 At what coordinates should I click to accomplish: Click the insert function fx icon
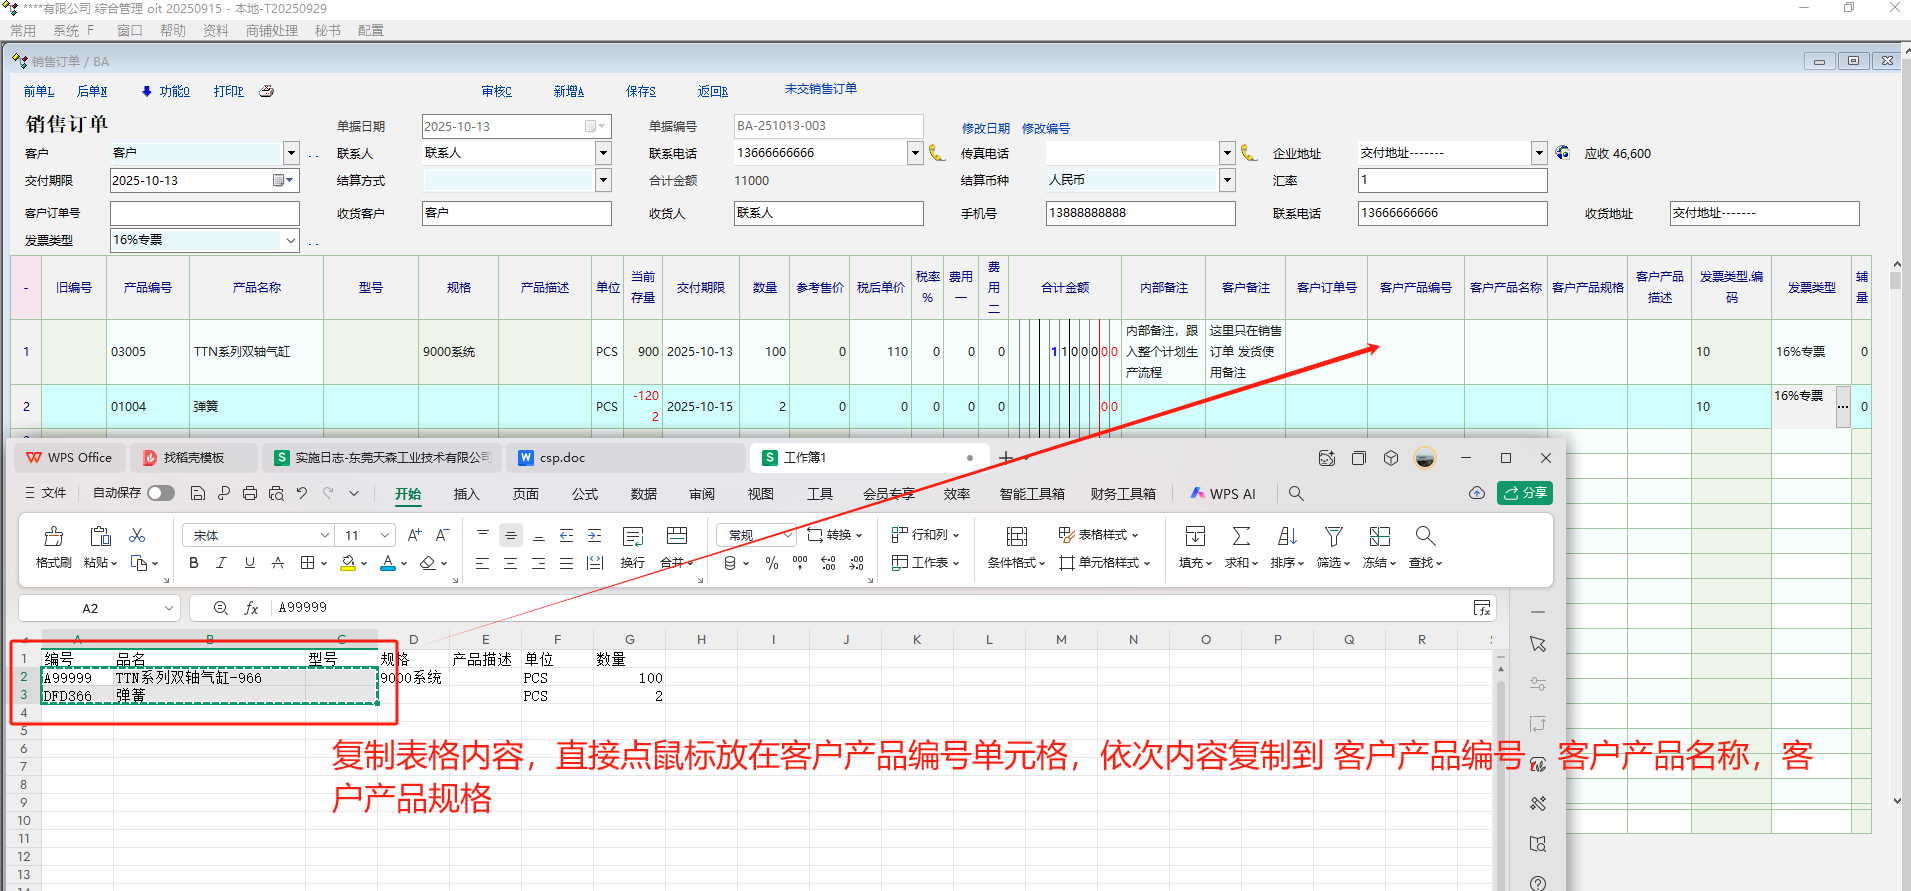pyautogui.click(x=251, y=608)
